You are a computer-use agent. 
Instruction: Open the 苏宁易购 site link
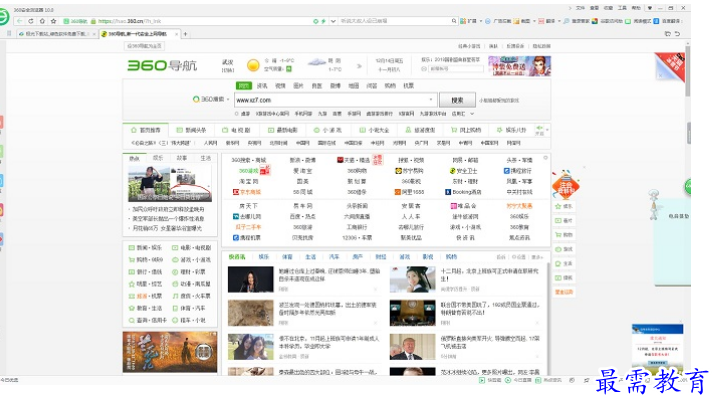coord(409,171)
